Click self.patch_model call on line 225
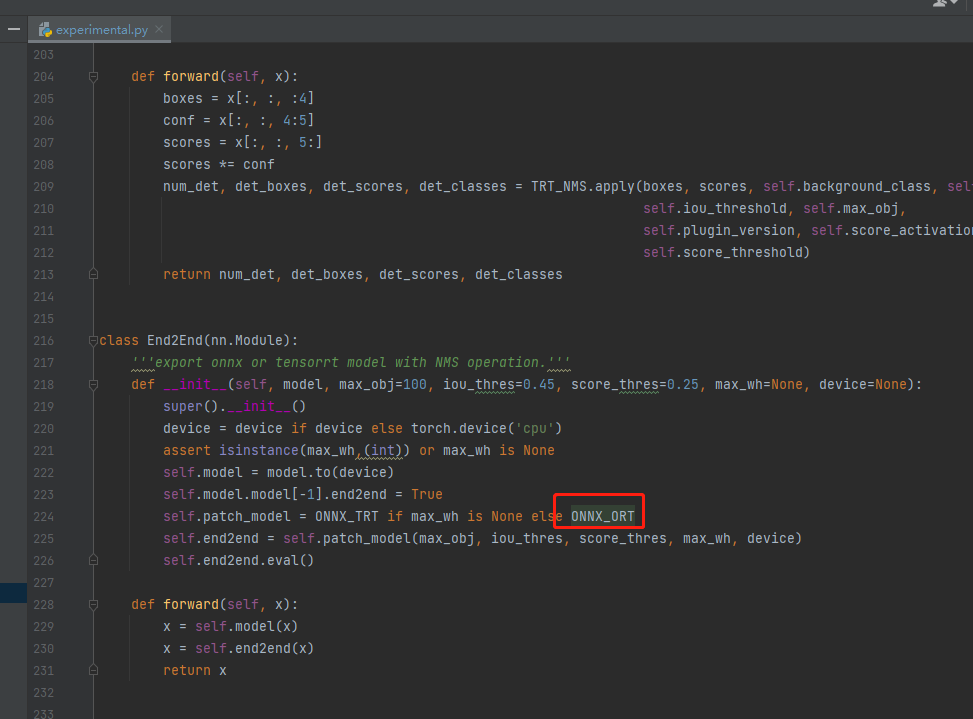Image resolution: width=973 pixels, height=719 pixels. [348, 538]
